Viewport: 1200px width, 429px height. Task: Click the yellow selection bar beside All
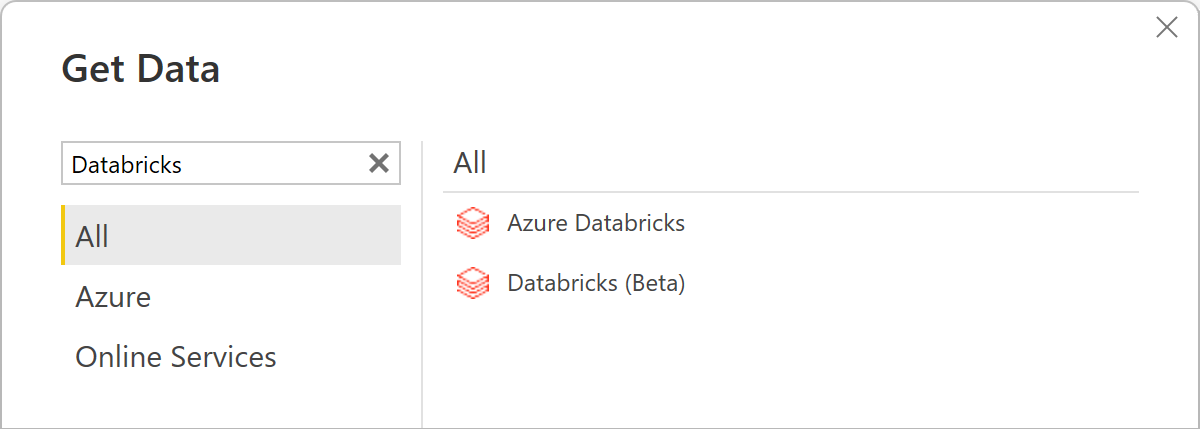pos(63,236)
